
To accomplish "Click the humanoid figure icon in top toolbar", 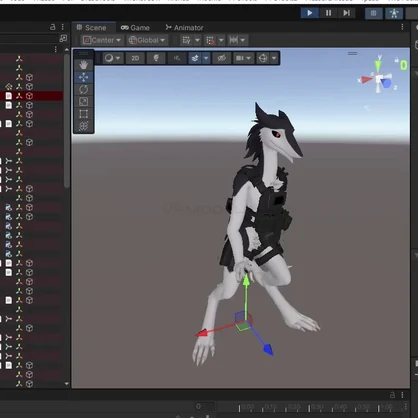I will tap(394, 13).
